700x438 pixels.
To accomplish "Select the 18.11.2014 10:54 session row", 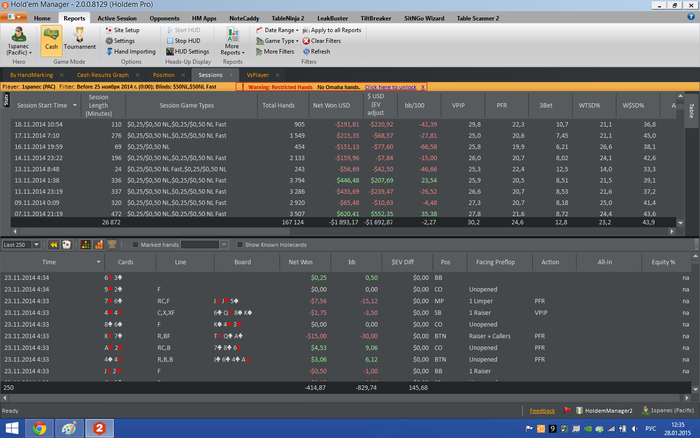I will coord(343,125).
